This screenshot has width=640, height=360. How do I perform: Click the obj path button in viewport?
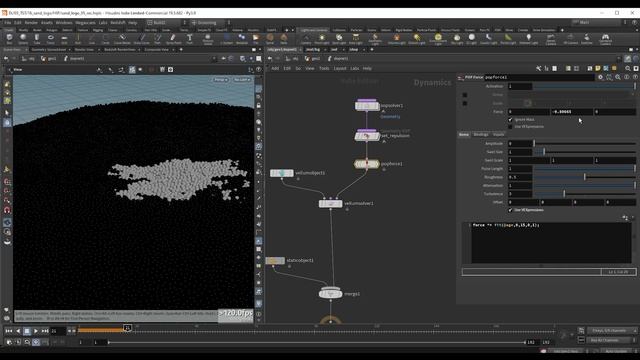coord(29,58)
